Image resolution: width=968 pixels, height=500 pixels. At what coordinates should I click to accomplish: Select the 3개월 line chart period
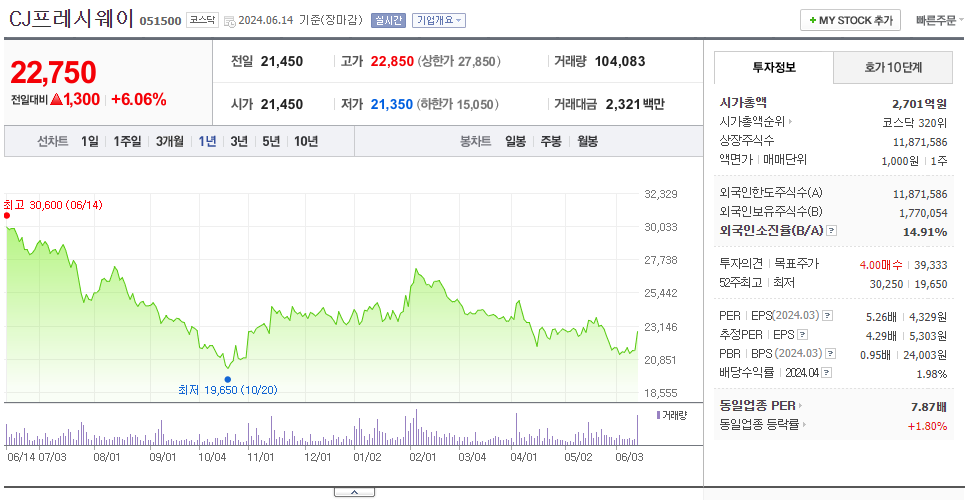coord(170,141)
